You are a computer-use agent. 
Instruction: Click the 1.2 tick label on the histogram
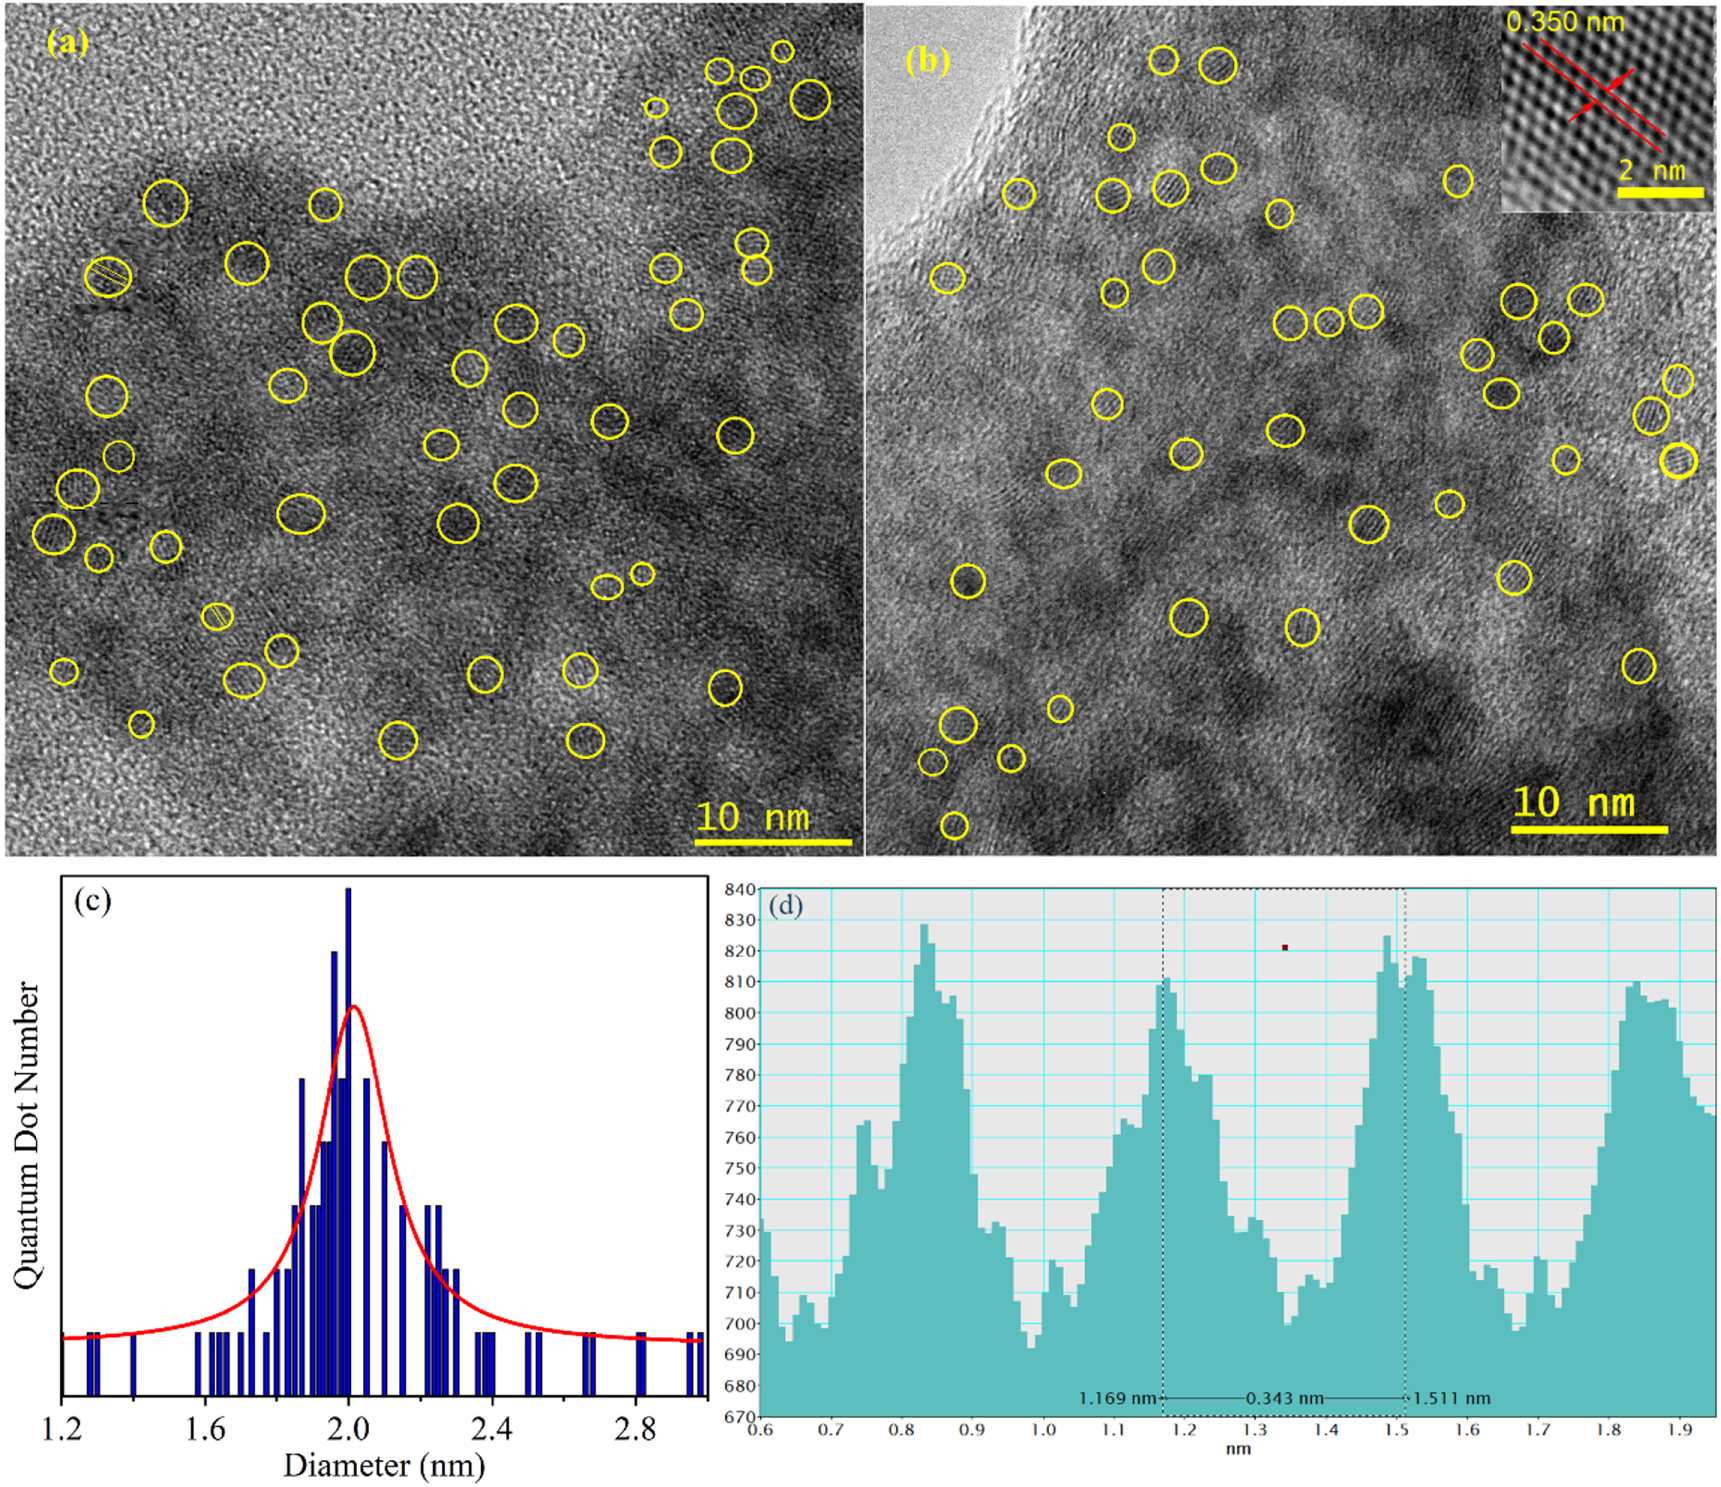(x=62, y=1430)
